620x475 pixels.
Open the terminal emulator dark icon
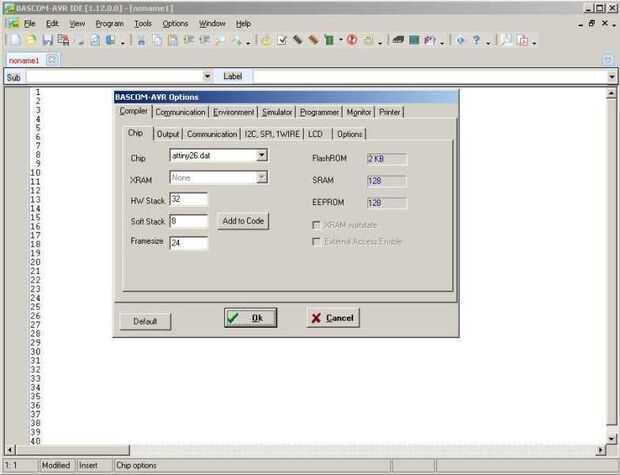(398, 40)
